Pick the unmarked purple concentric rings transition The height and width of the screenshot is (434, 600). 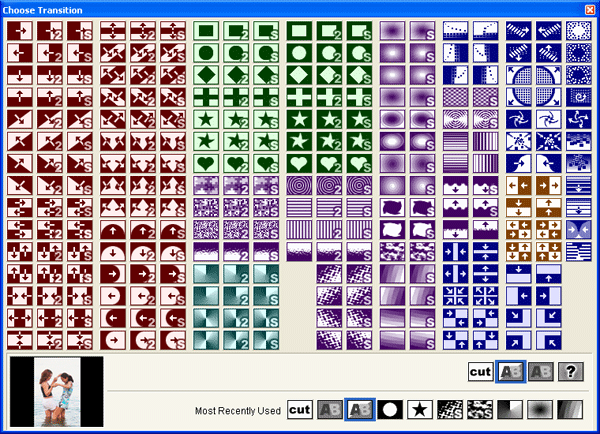[299, 186]
